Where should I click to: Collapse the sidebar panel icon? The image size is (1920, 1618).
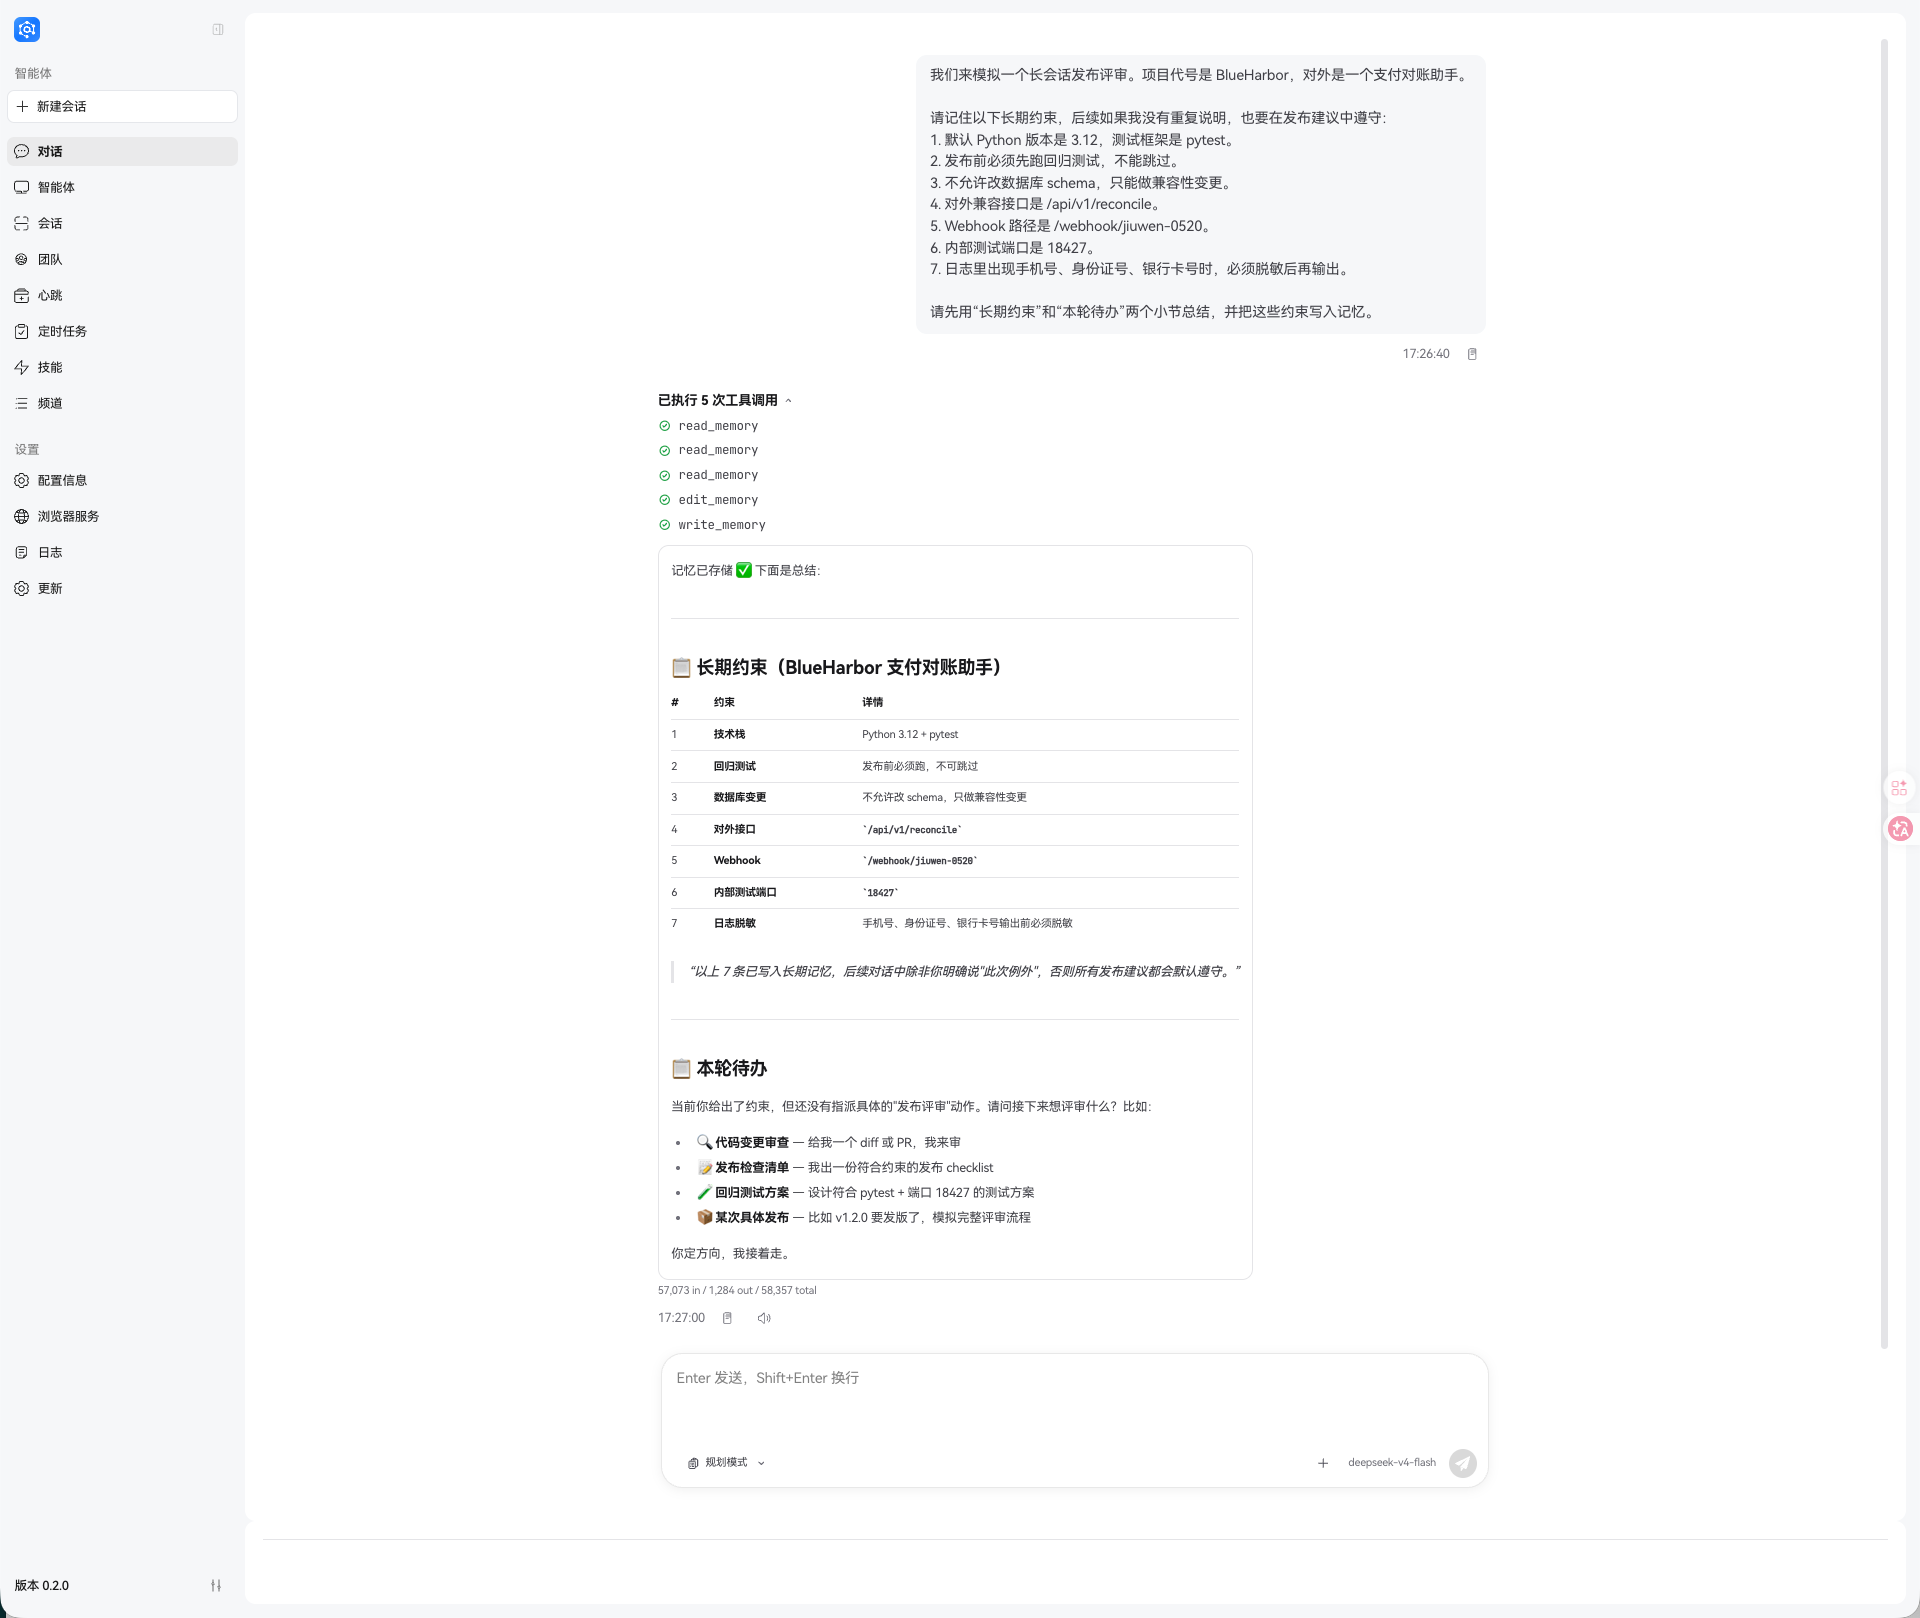tap(218, 30)
